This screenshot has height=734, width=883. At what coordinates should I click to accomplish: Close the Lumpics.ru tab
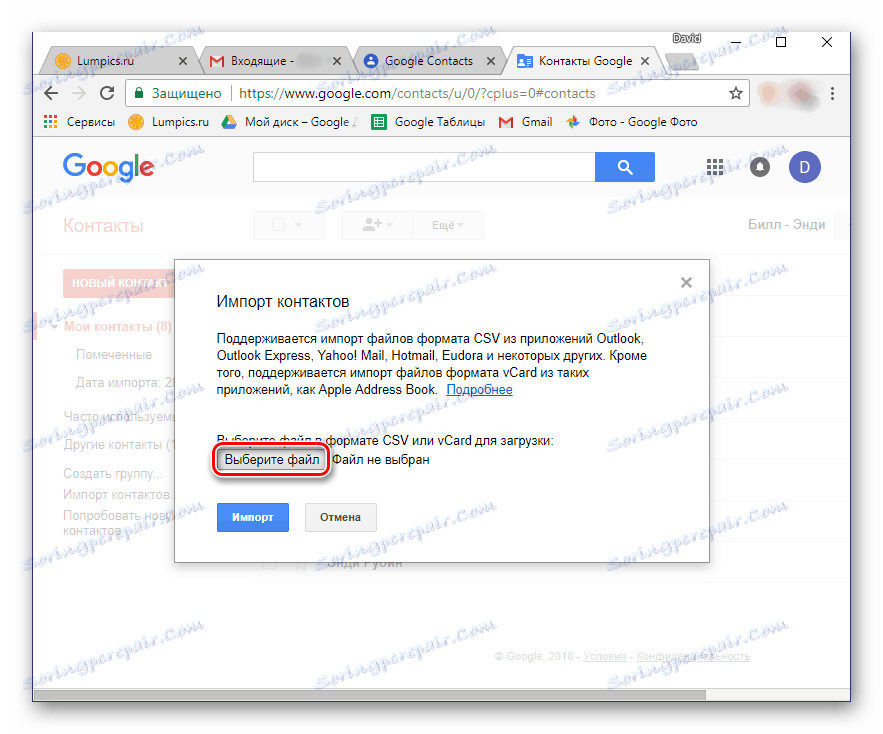(182, 61)
